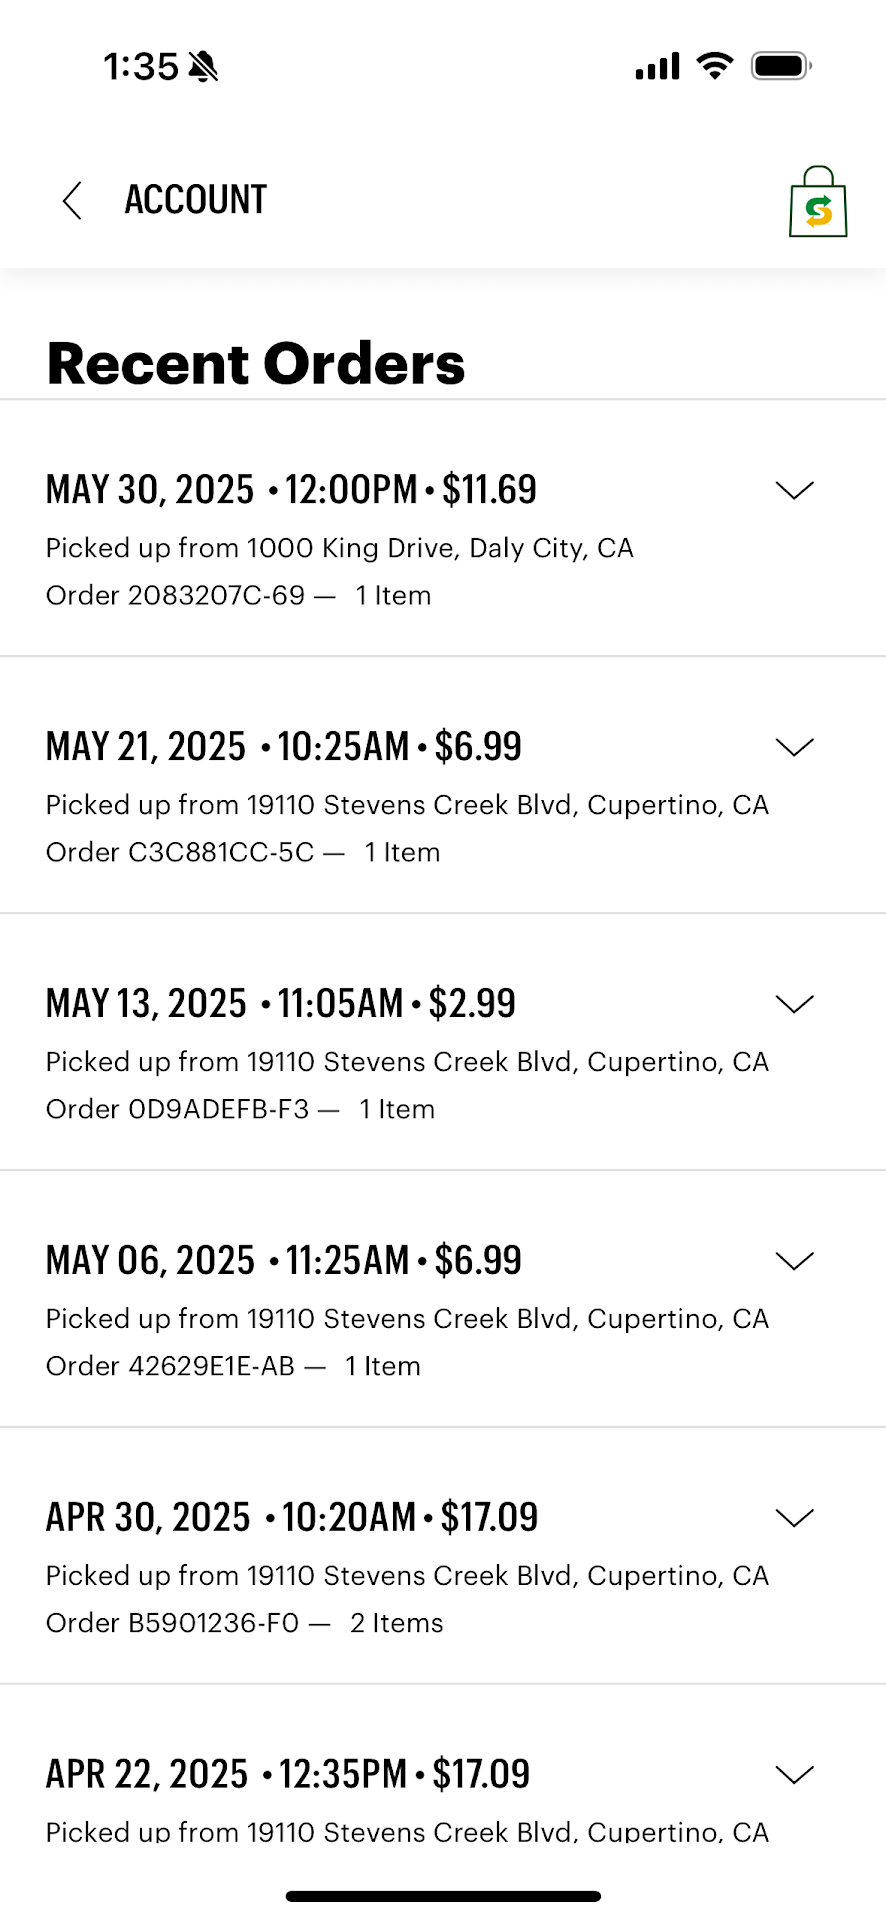Expand the May 13, 2025 order chevron
This screenshot has width=886, height=1920.
point(794,1004)
